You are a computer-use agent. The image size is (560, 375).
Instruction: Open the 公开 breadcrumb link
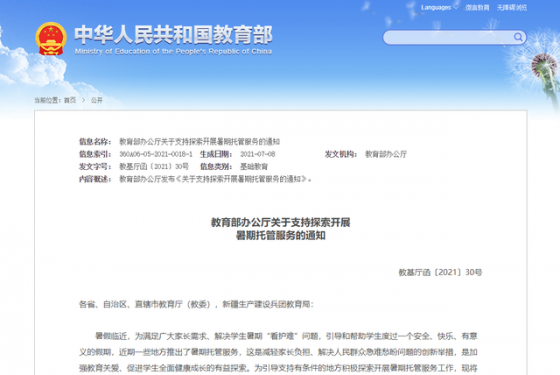96,100
